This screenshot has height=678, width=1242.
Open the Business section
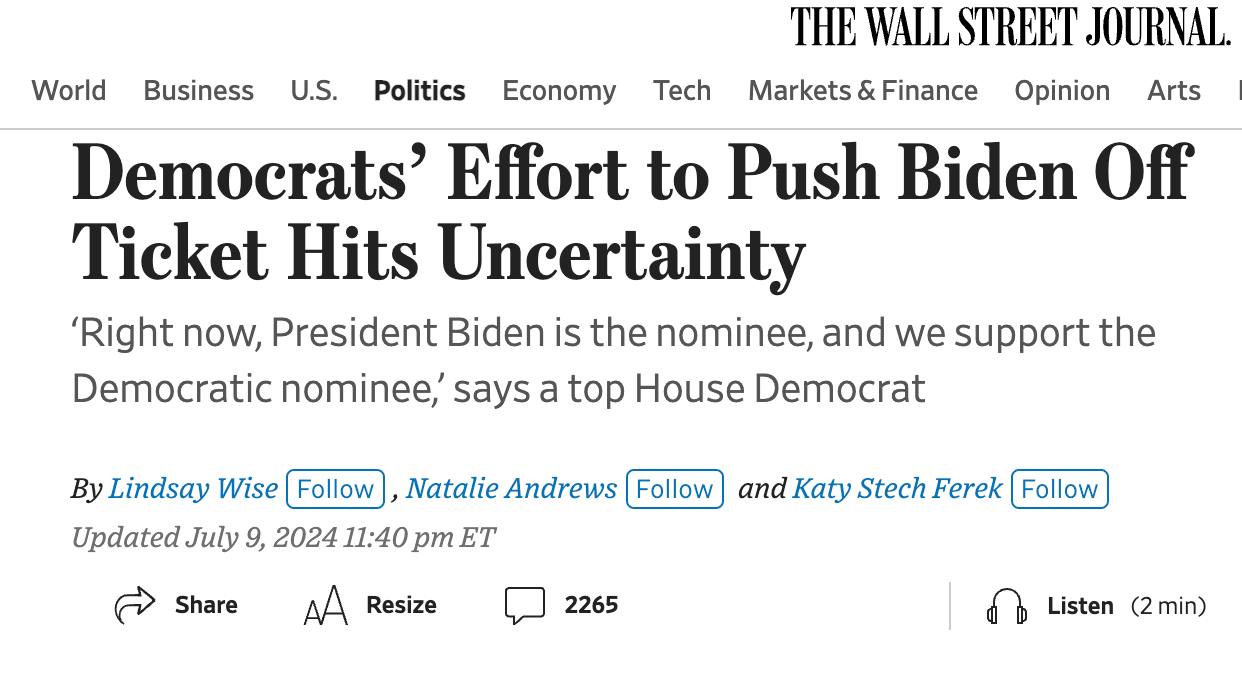pos(198,90)
